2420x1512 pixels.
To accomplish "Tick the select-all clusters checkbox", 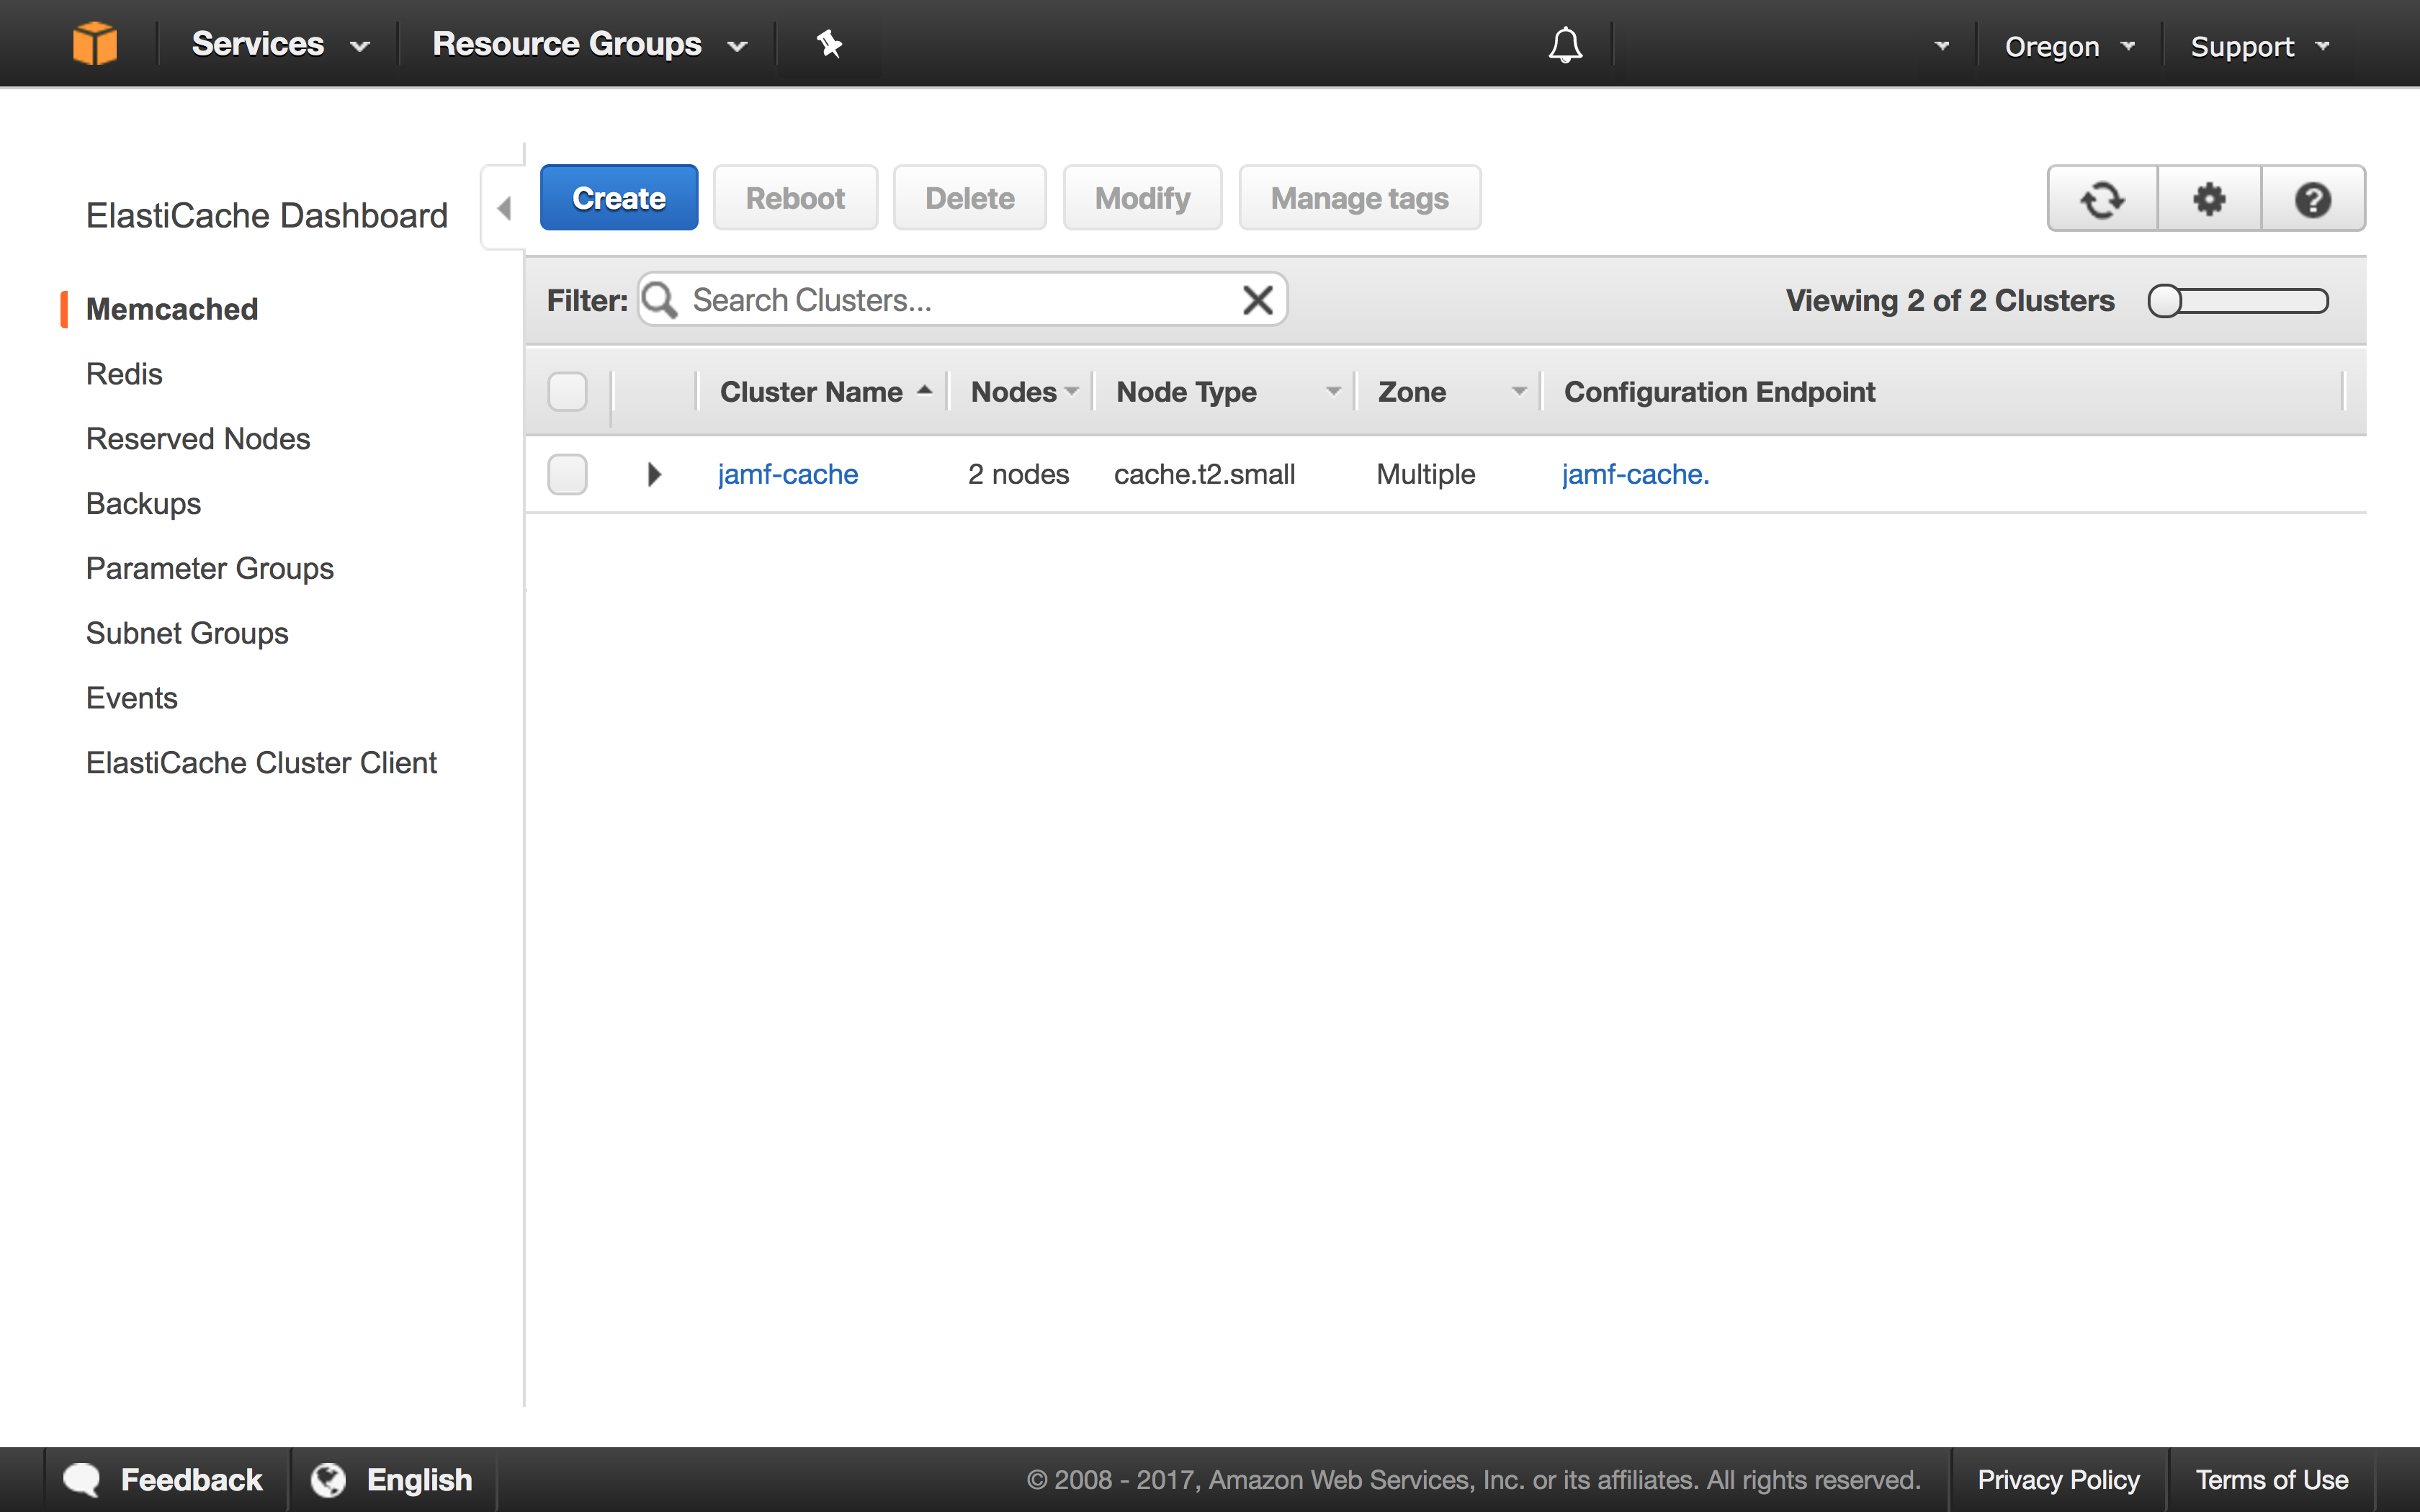I will [567, 391].
